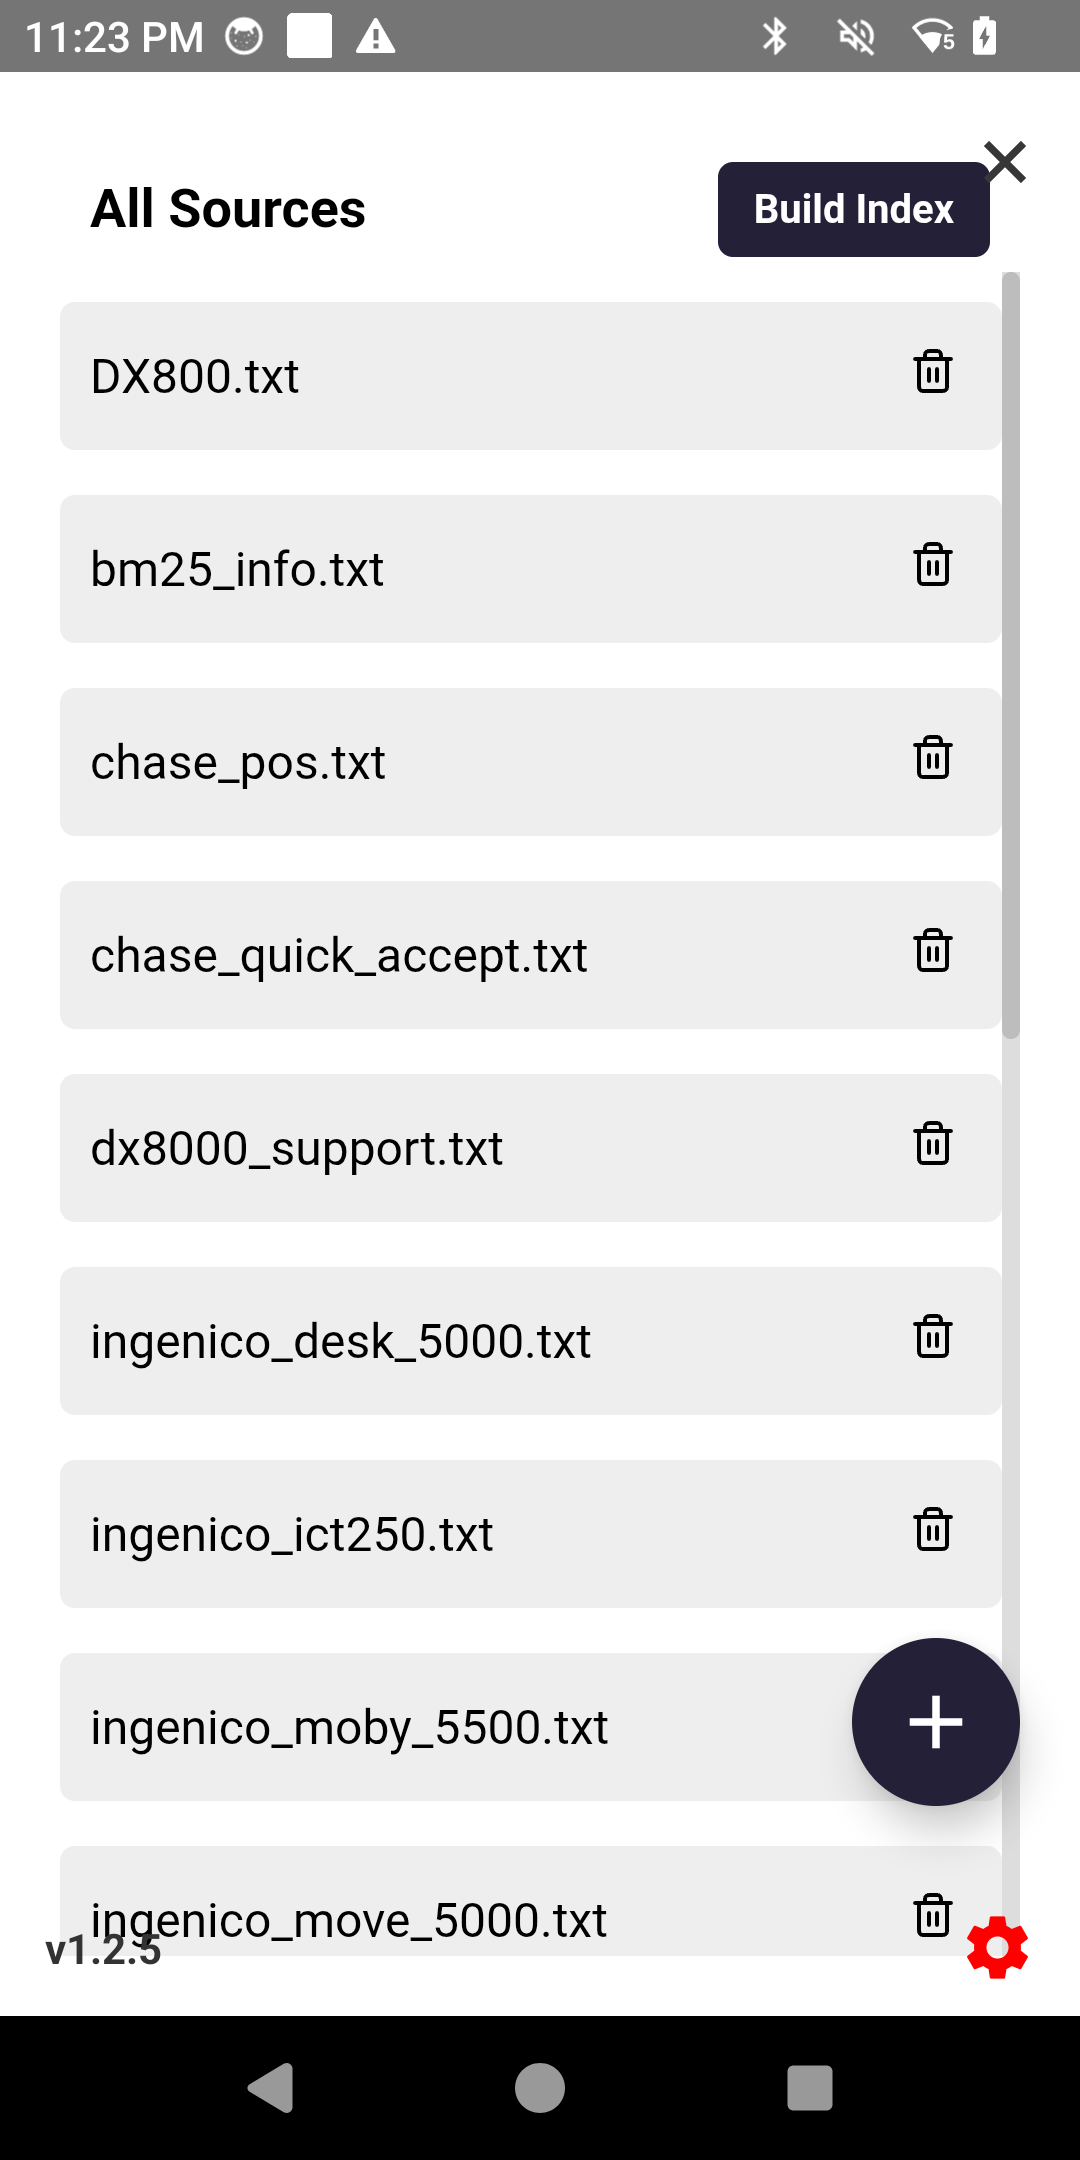Add a new source with the plus button
1080x2160 pixels.
934,1722
